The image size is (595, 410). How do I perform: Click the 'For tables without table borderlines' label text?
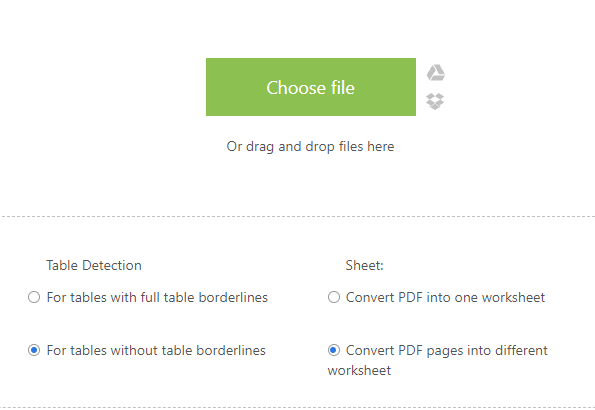[x=156, y=350]
